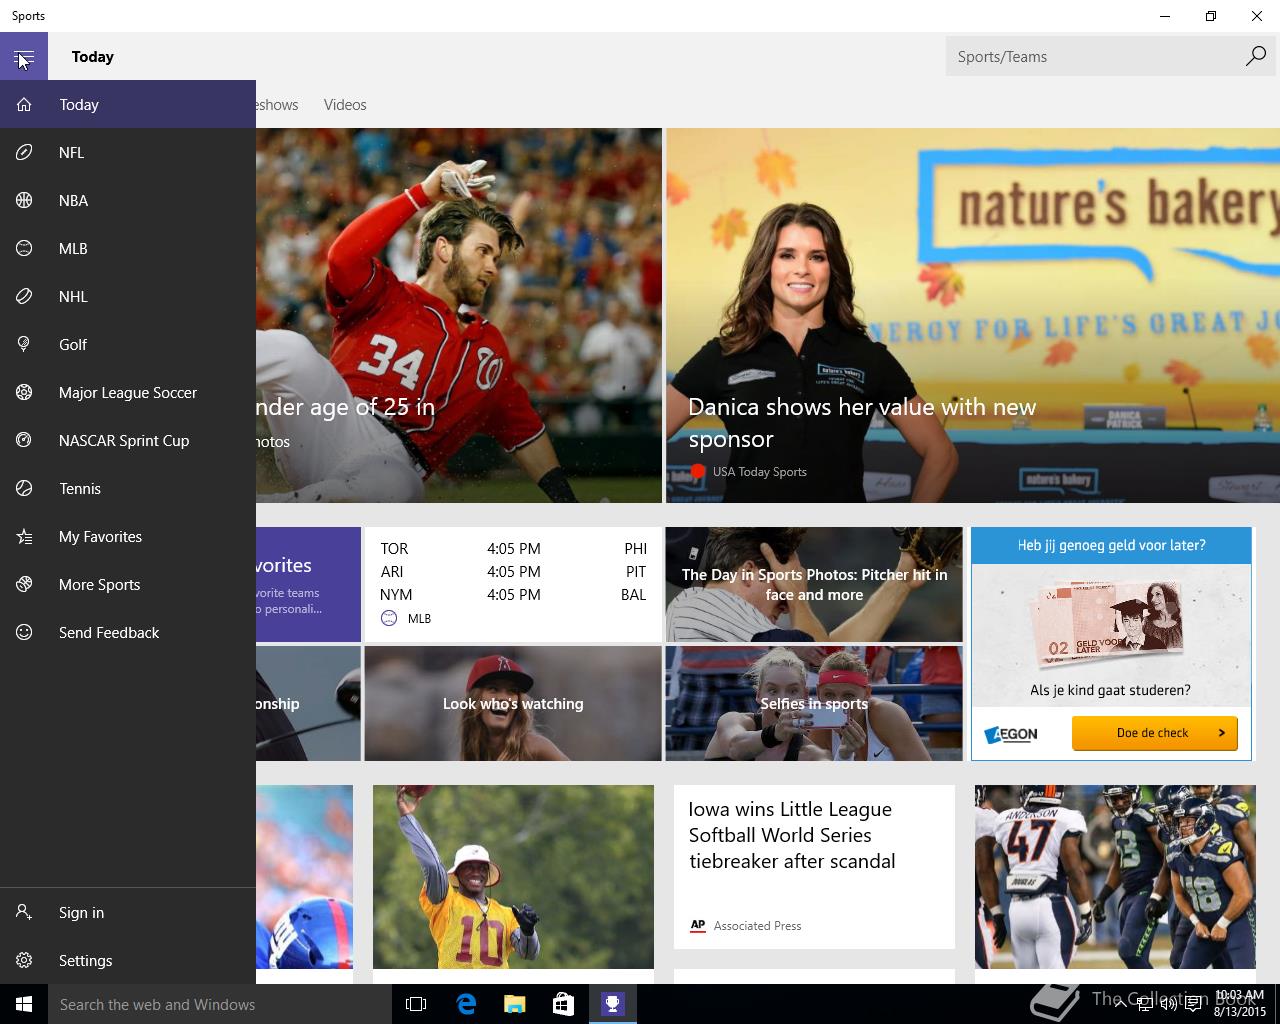Screen dimensions: 1280x1024
Task: Click the USA Today Sports source
Action: tap(759, 472)
